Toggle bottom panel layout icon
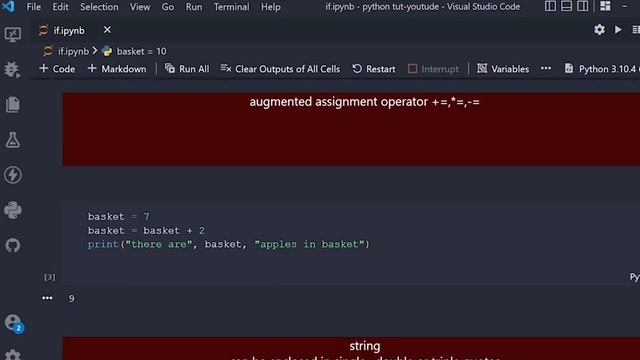Viewport: 640px width, 360px height. [567, 6]
